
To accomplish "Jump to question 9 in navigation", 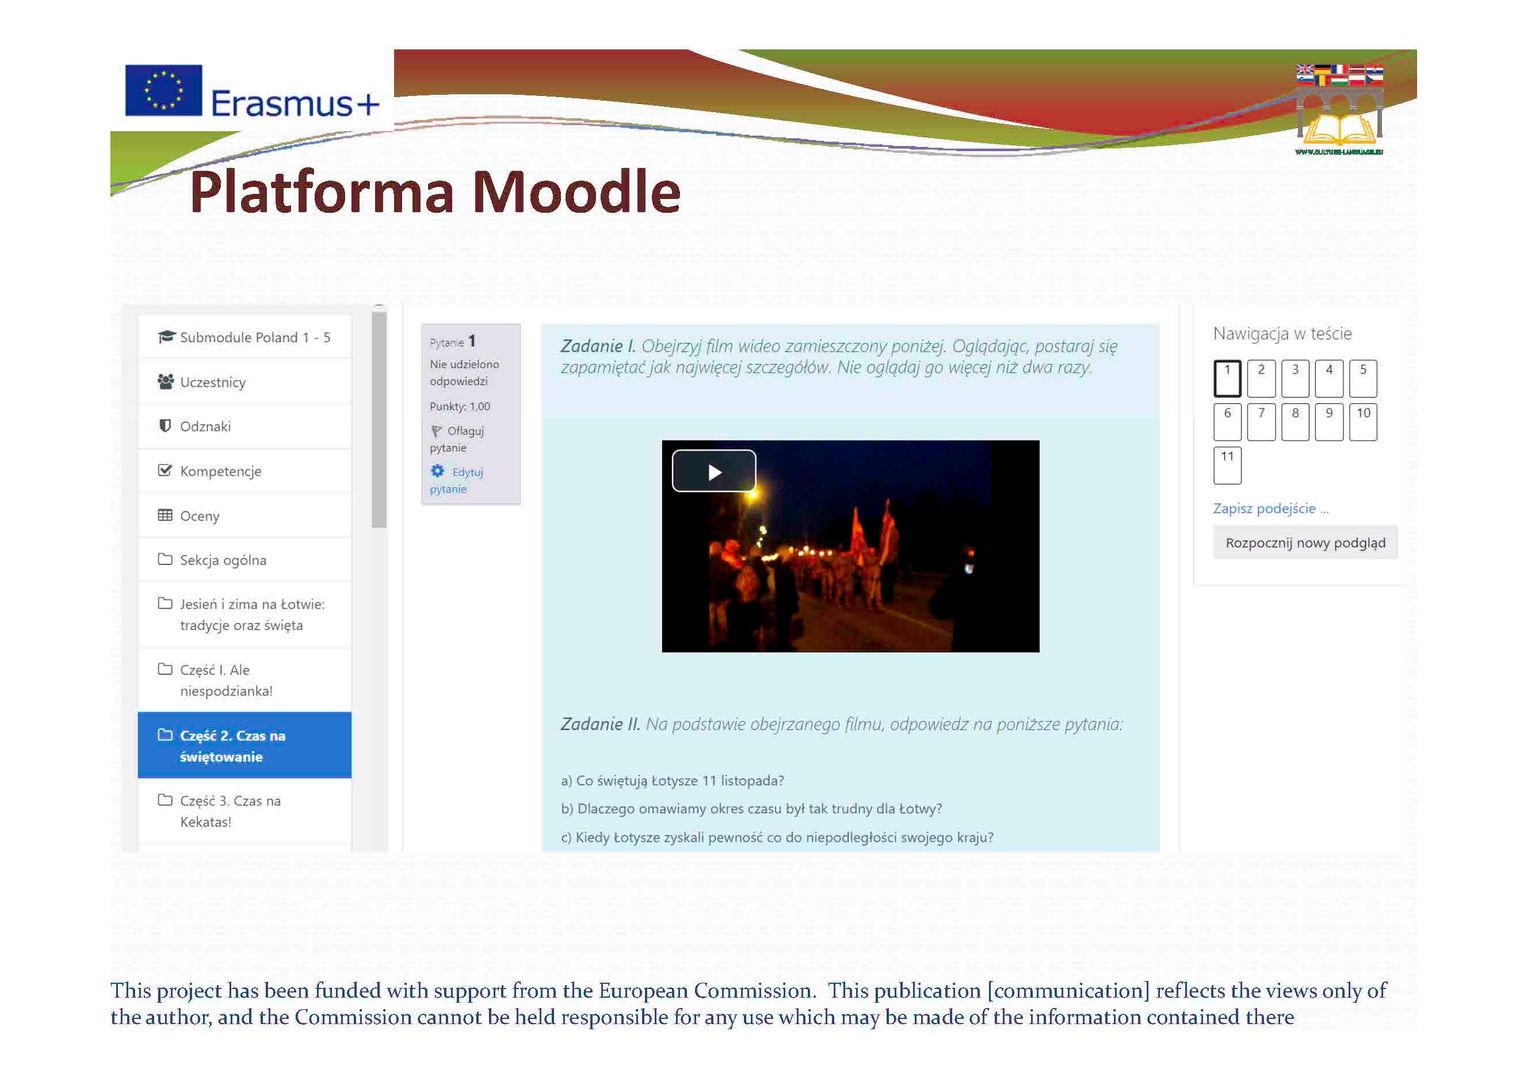I will [x=1329, y=422].
